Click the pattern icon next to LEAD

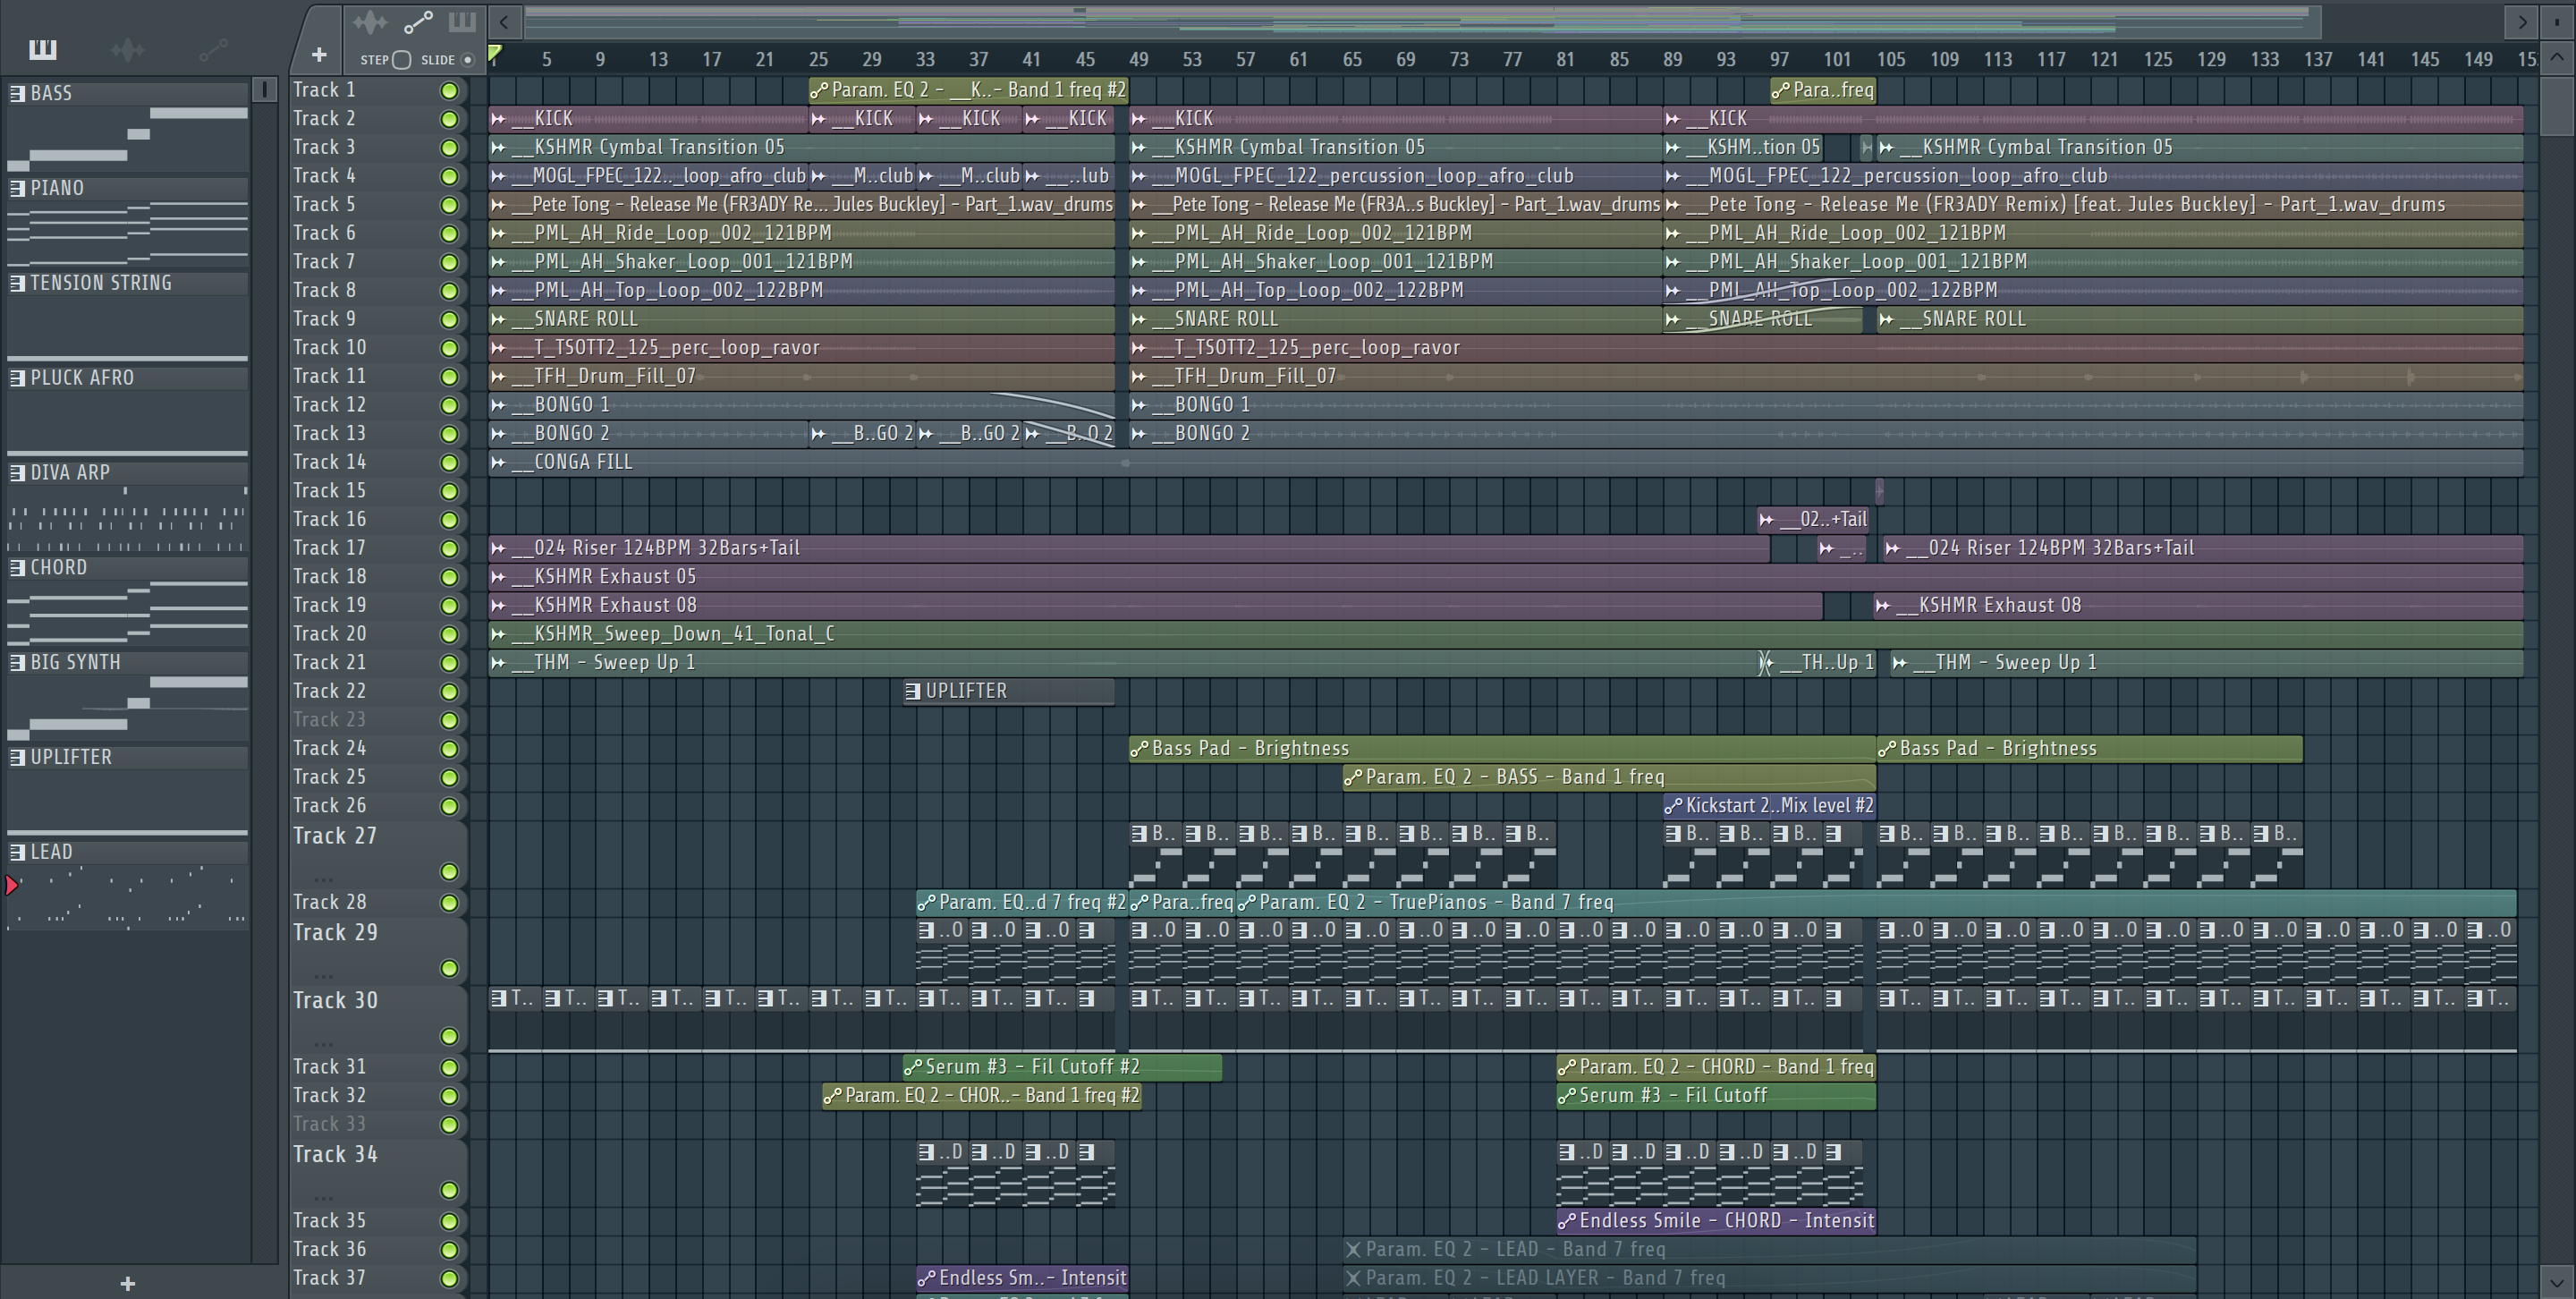(x=17, y=852)
